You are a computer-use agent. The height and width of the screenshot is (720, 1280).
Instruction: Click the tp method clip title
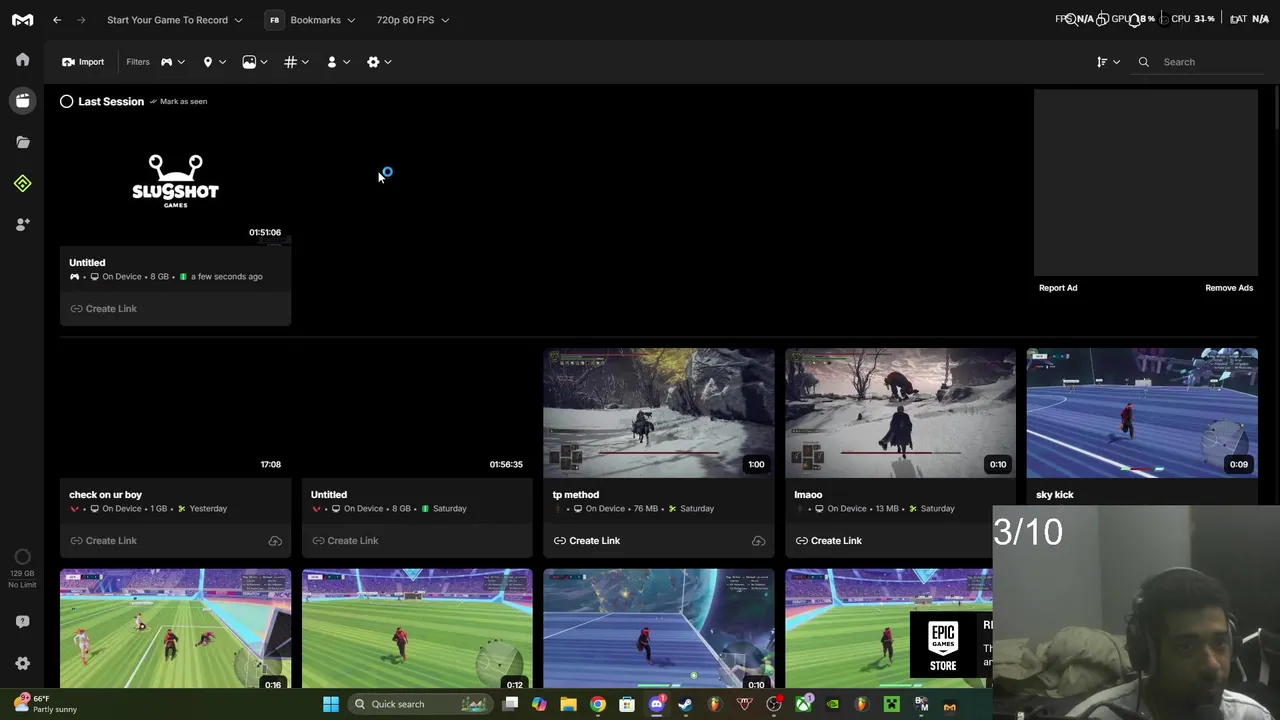click(x=576, y=495)
